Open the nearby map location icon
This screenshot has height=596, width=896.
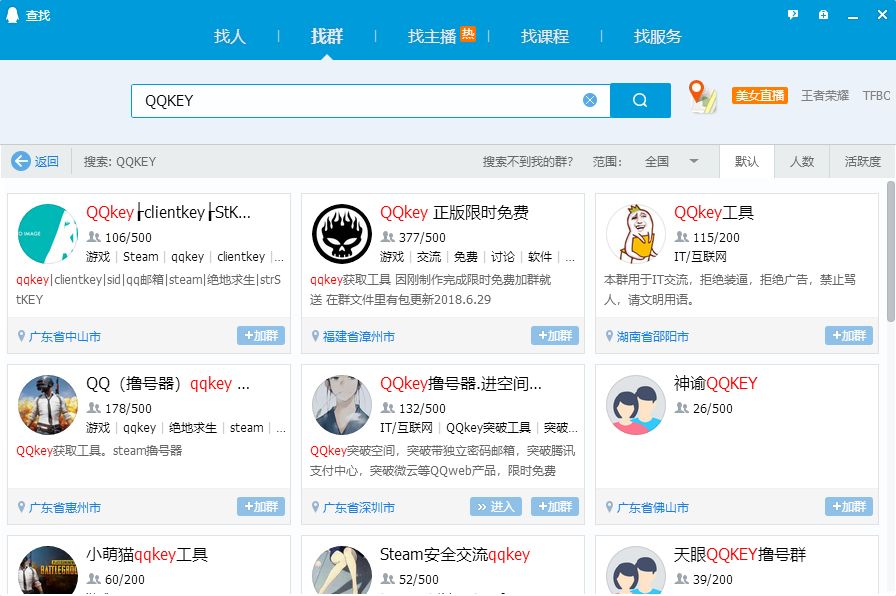tap(703, 97)
